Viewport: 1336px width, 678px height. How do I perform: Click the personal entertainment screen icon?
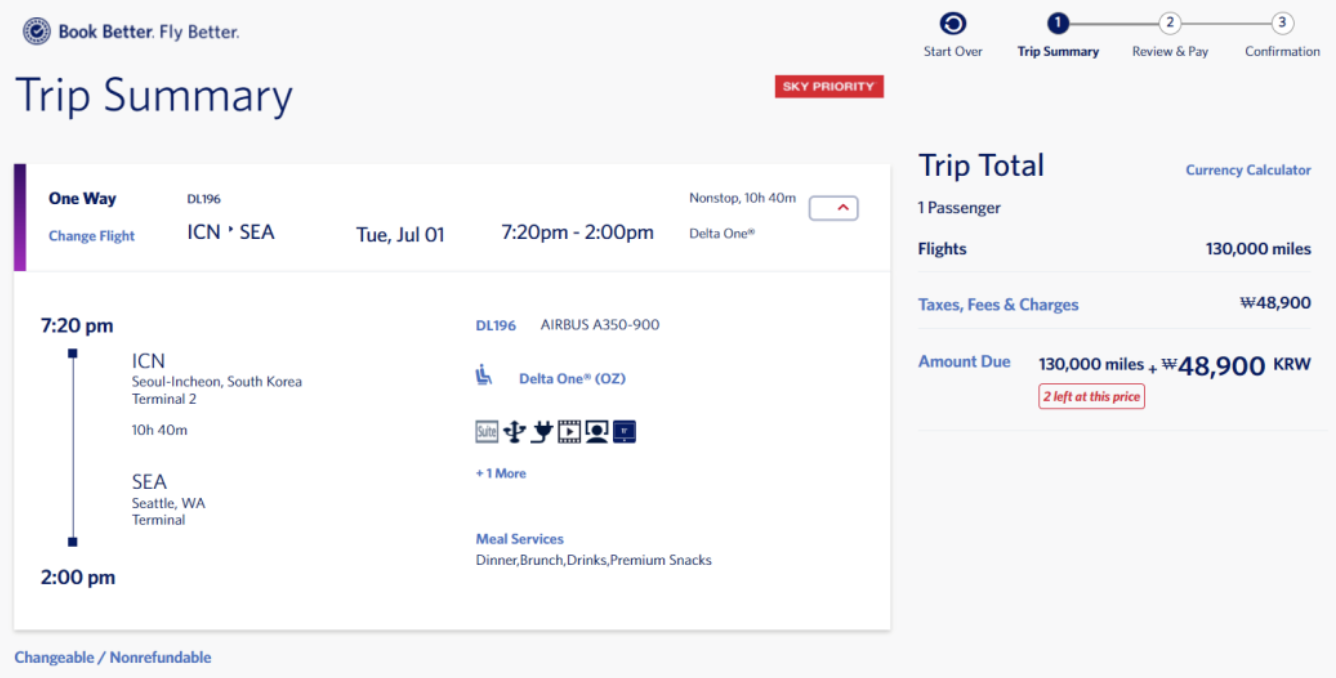coord(597,432)
